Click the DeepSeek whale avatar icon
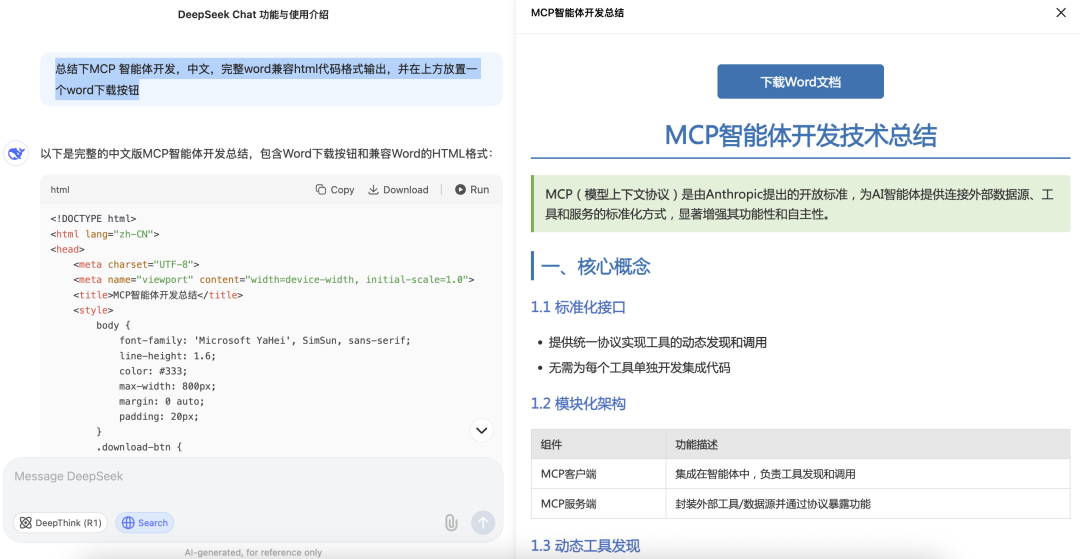 click(15, 154)
